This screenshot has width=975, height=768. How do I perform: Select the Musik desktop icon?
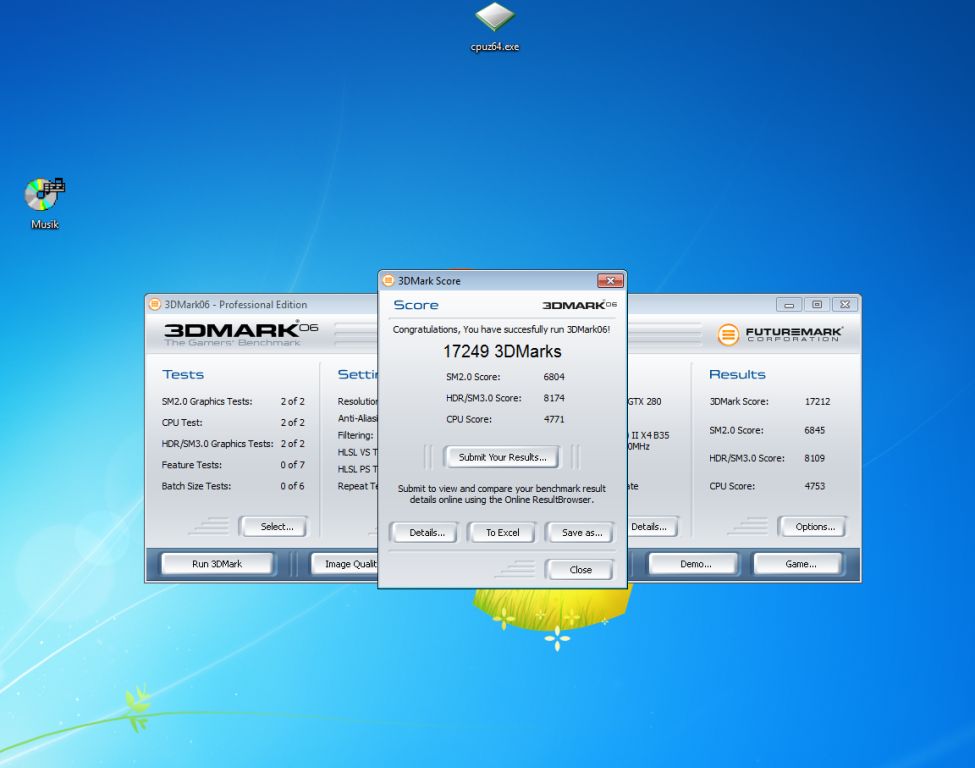point(45,203)
